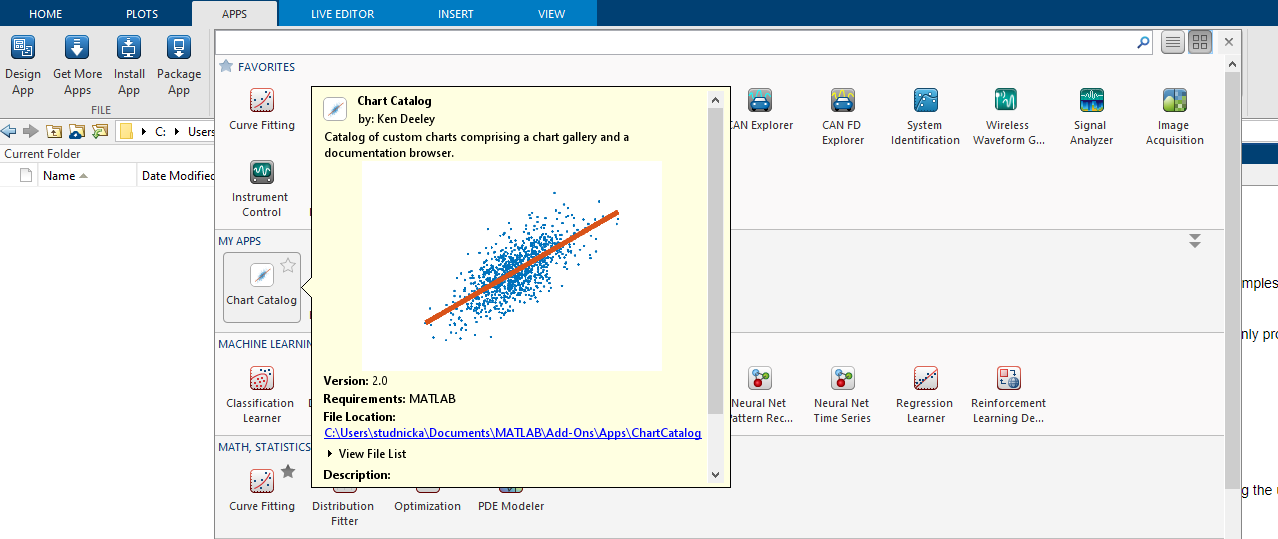Switch apps gallery to list view
The height and width of the screenshot is (539, 1278).
[1173, 42]
